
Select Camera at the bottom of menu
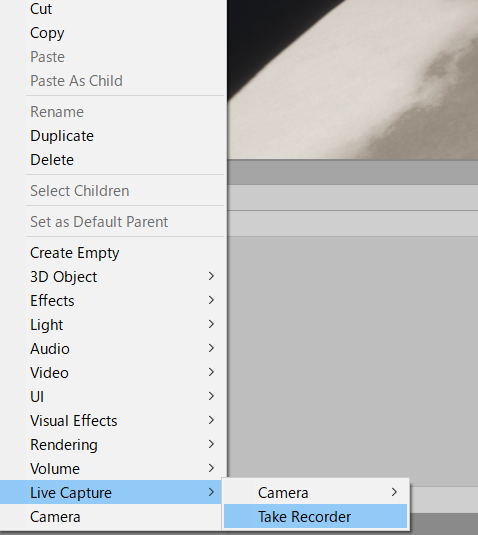click(111, 517)
